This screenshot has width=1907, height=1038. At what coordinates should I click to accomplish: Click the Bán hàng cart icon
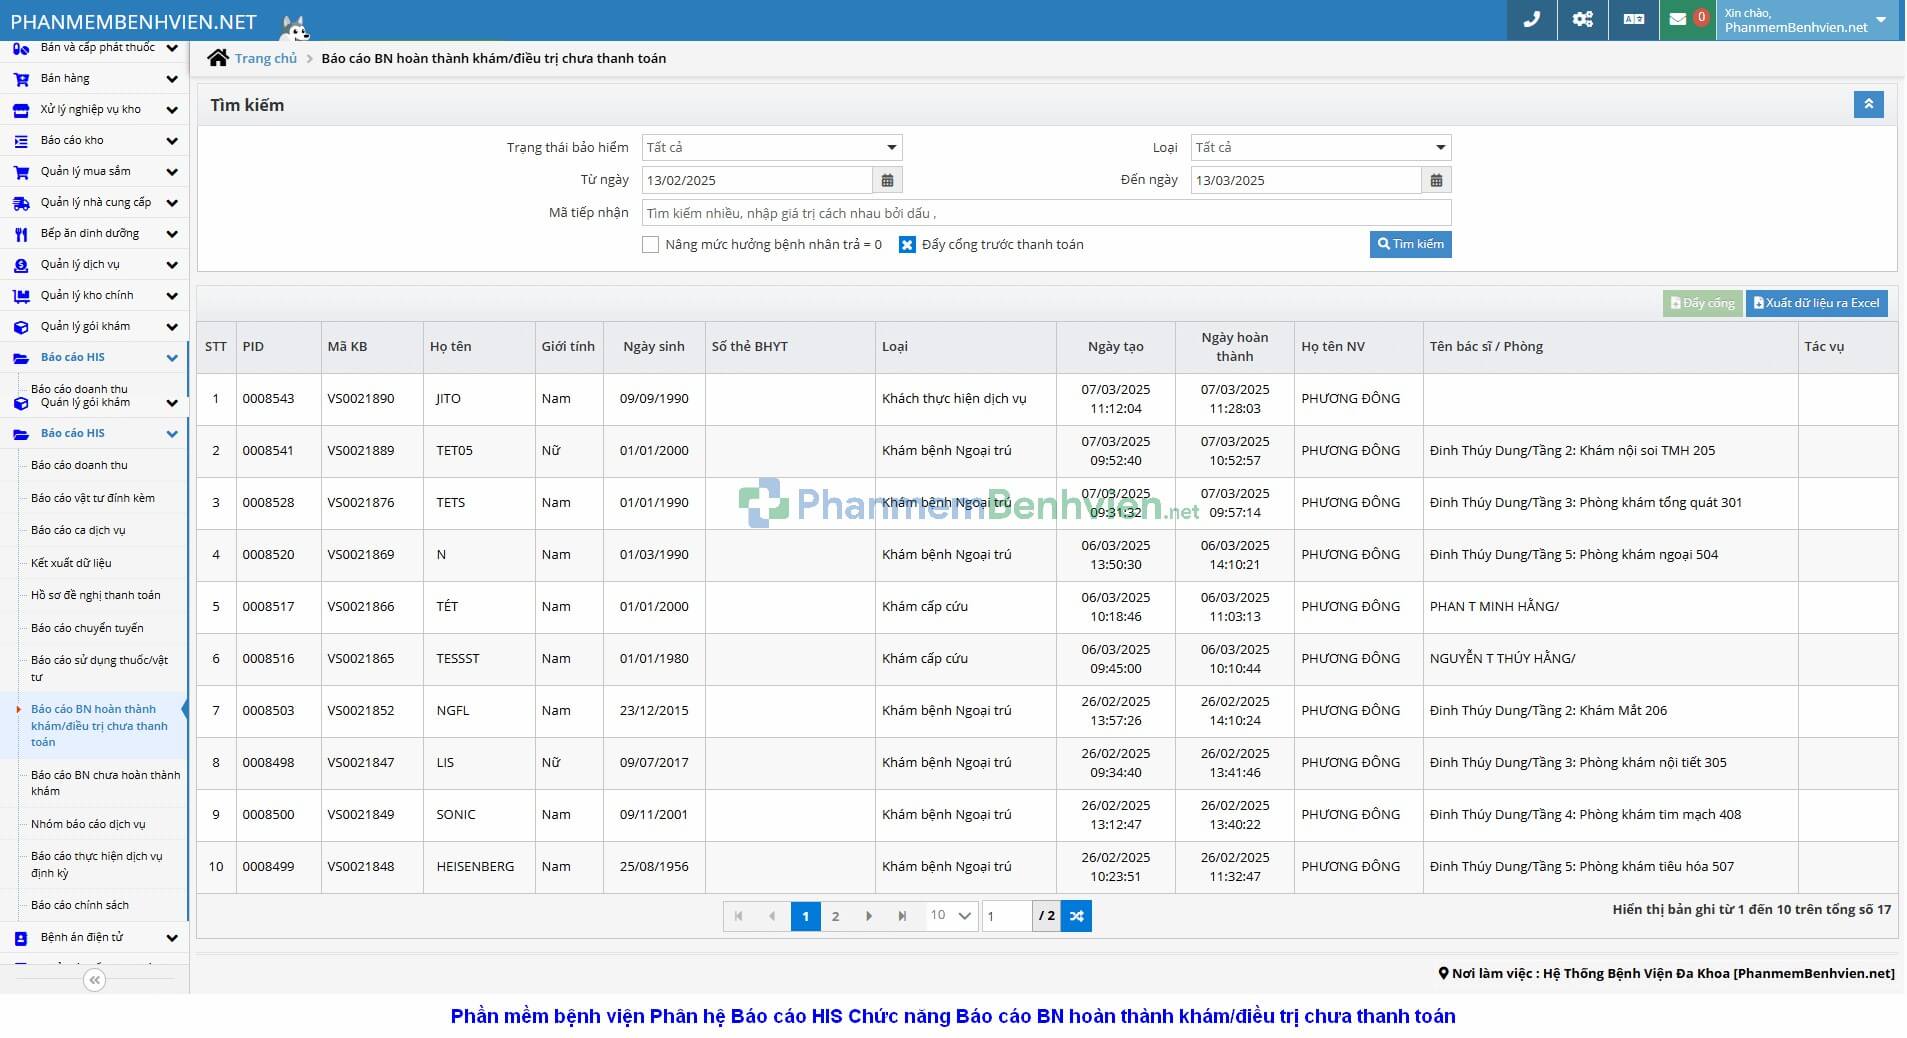(x=21, y=79)
